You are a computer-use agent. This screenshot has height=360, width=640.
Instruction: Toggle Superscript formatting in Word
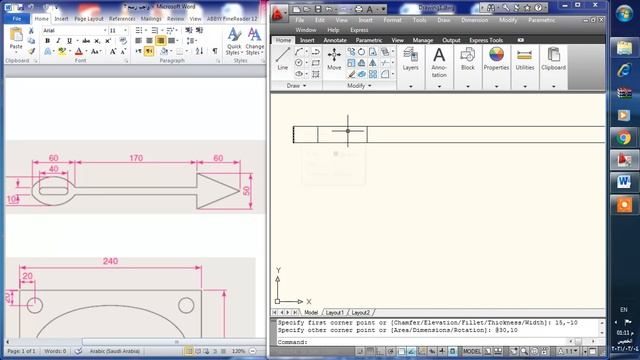(x=108, y=41)
